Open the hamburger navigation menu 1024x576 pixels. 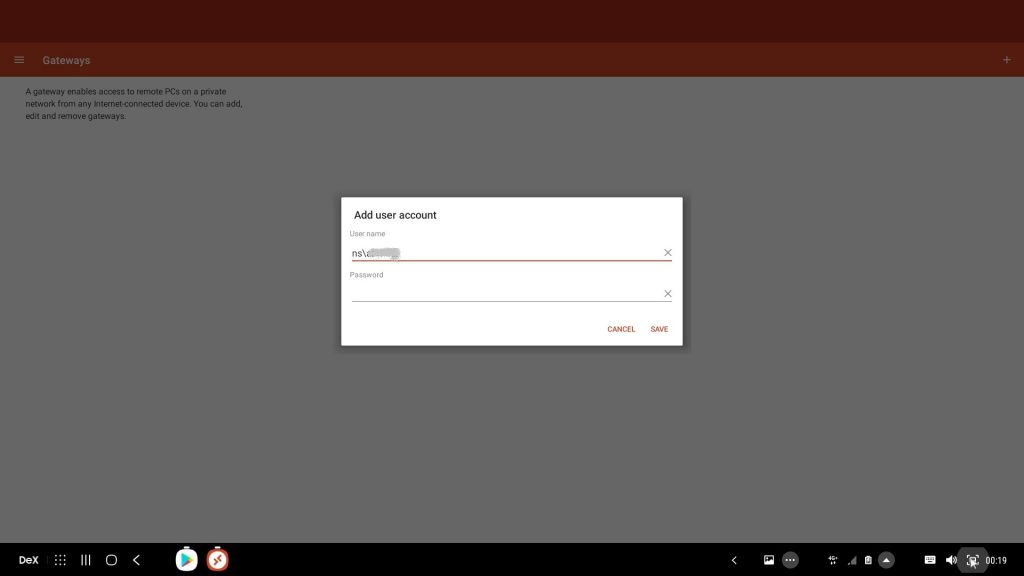pos(19,60)
